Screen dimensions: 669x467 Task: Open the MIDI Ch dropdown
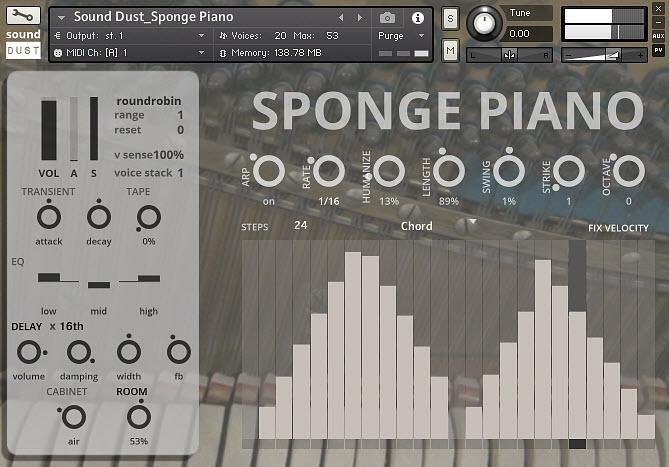pyautogui.click(x=130, y=53)
